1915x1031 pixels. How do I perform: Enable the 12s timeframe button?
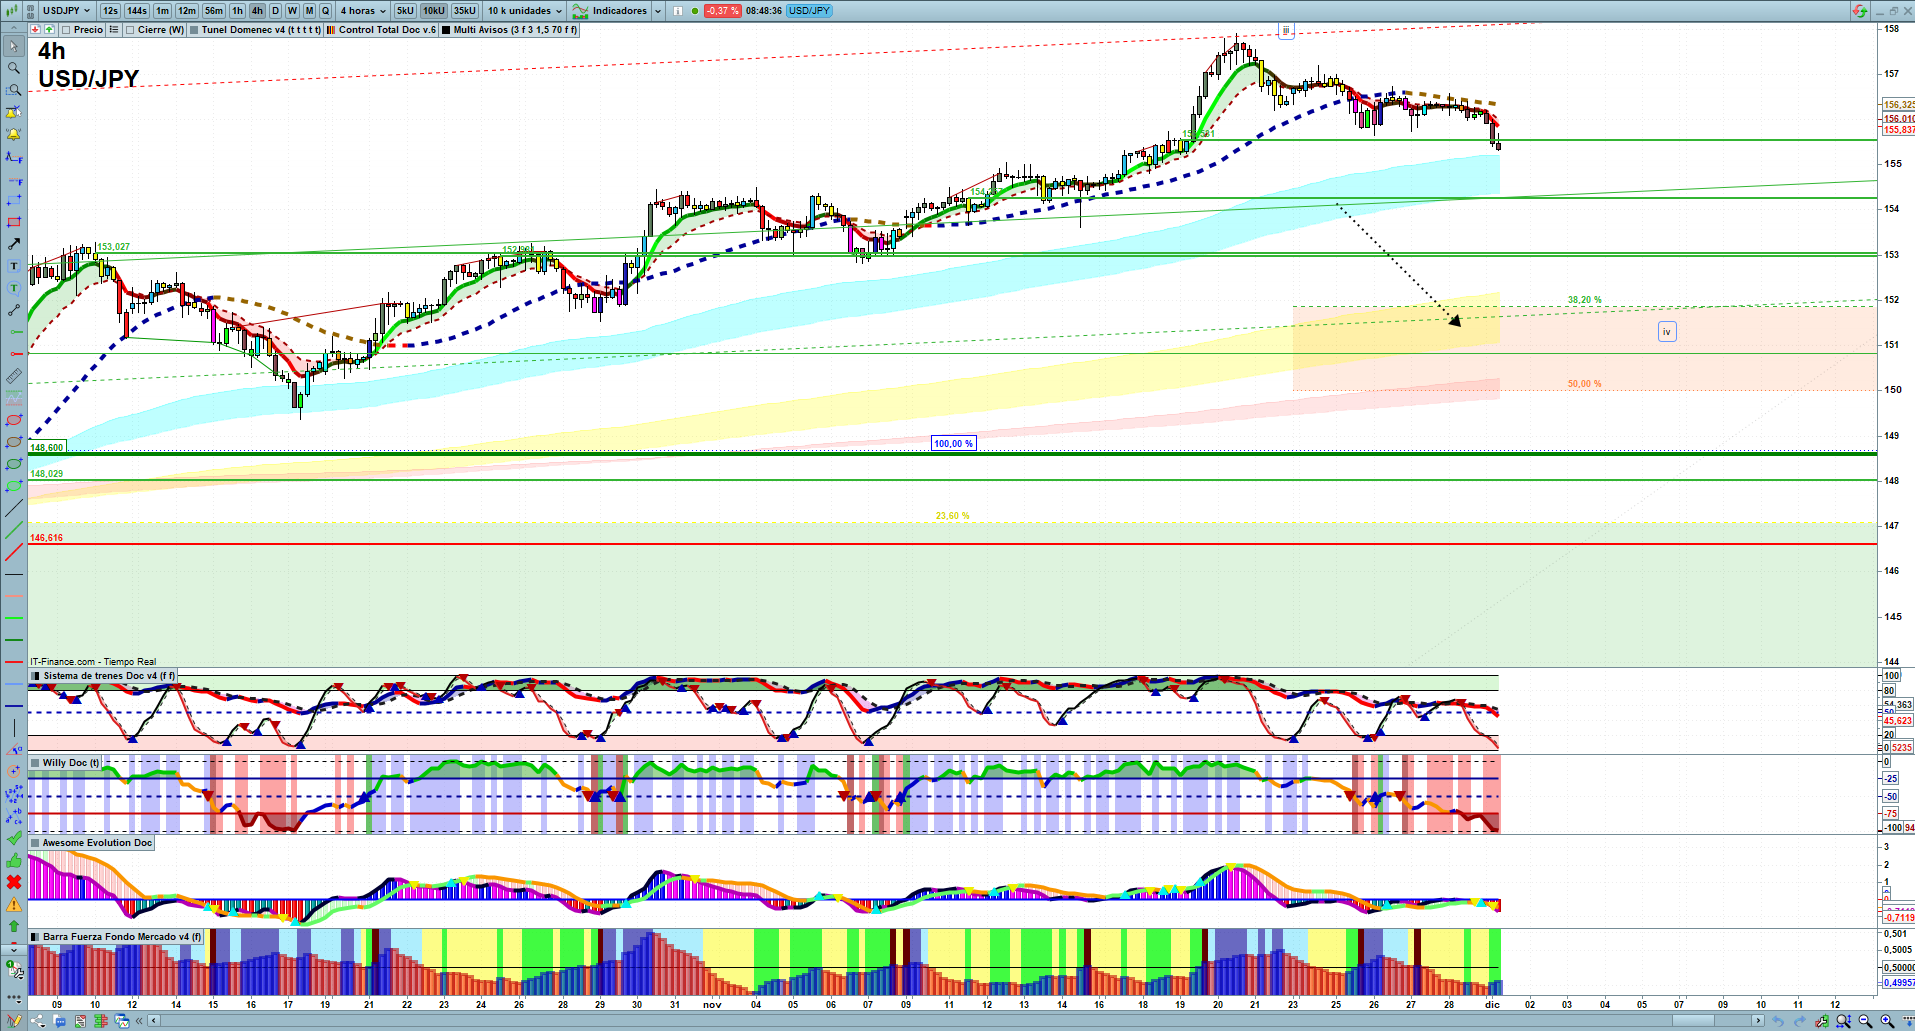[x=110, y=11]
